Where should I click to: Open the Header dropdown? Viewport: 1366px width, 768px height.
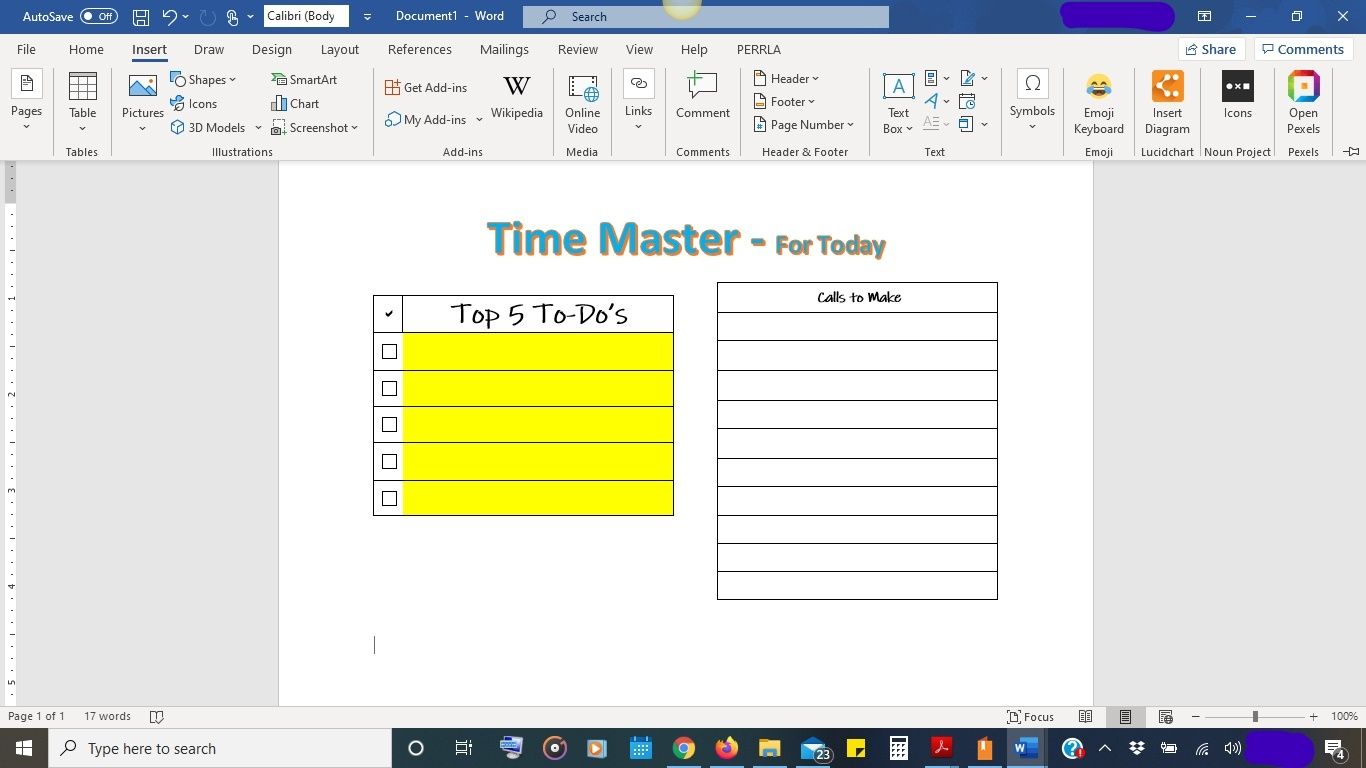pos(789,78)
